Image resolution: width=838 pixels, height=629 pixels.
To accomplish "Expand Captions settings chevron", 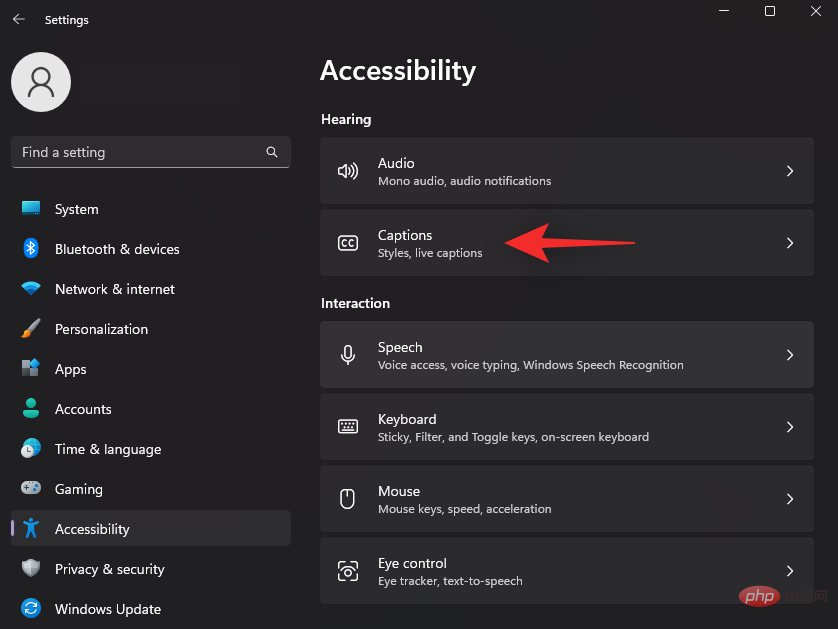I will click(790, 243).
